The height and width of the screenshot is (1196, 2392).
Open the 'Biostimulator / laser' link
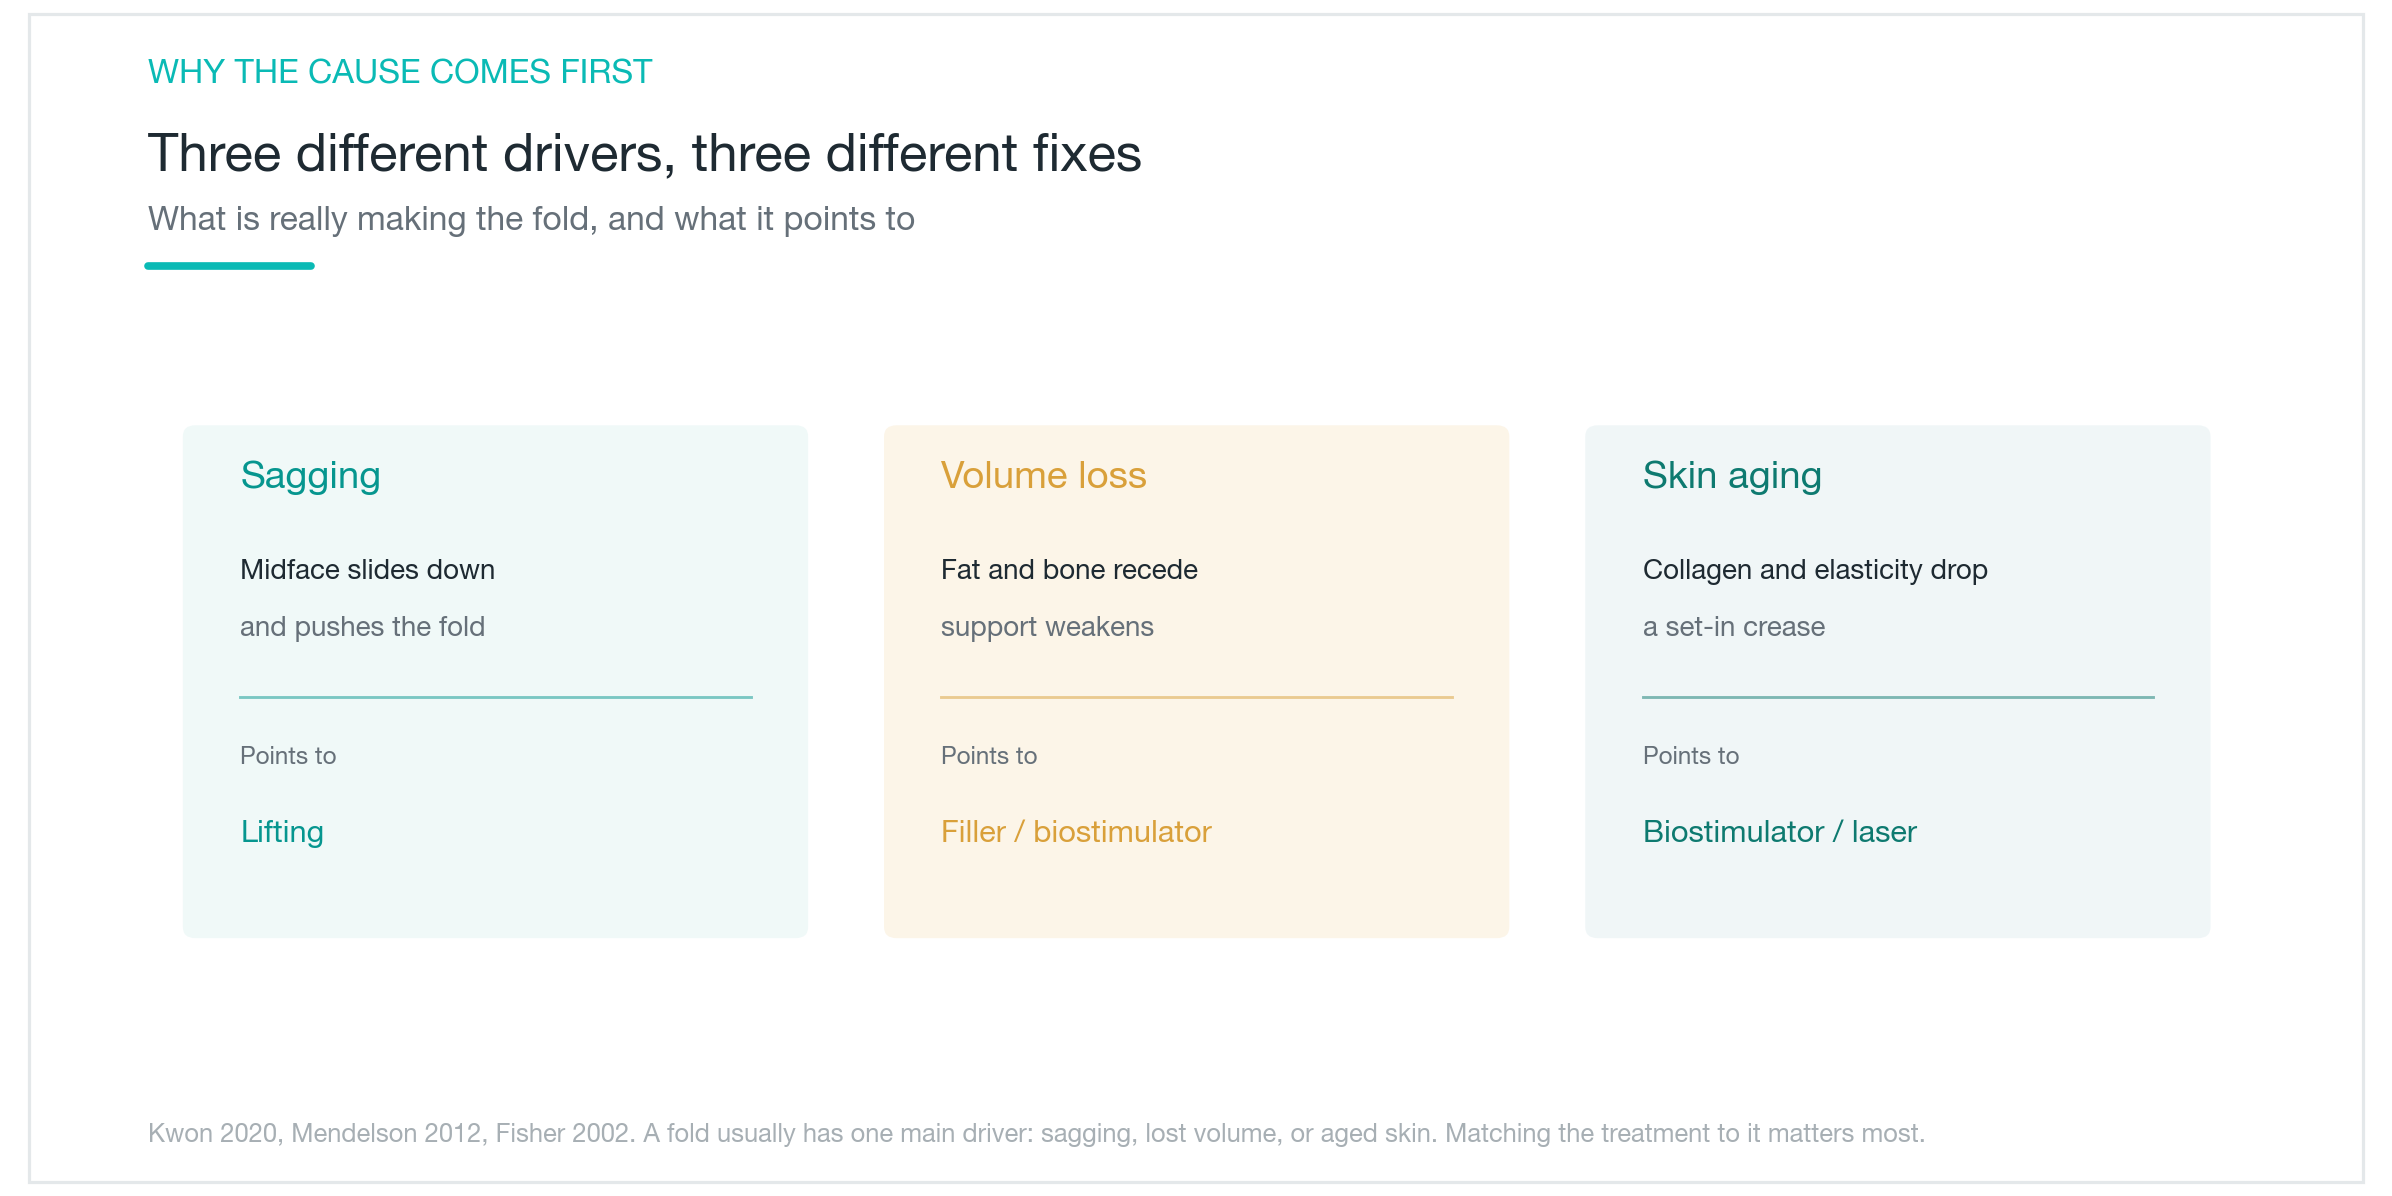pyautogui.click(x=1780, y=832)
